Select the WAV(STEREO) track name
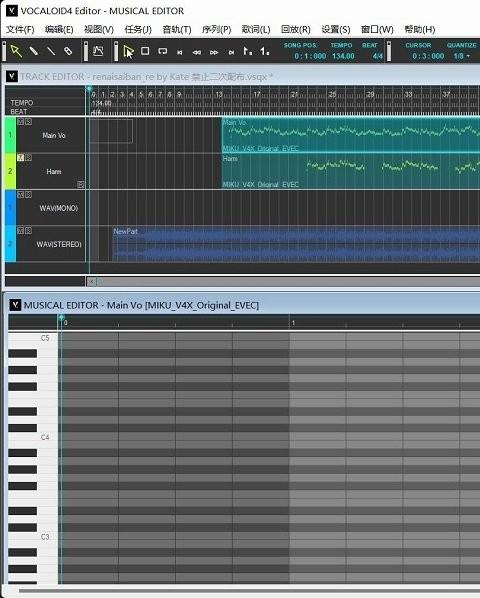Screen dimensions: 480x598 [59, 244]
